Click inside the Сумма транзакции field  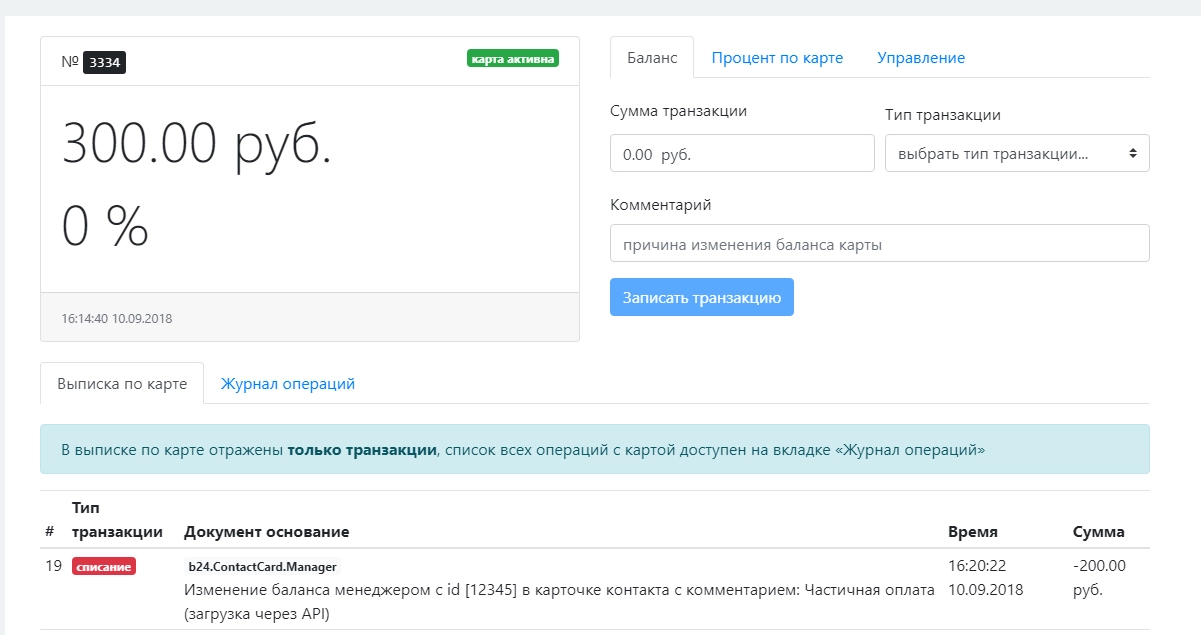742,152
